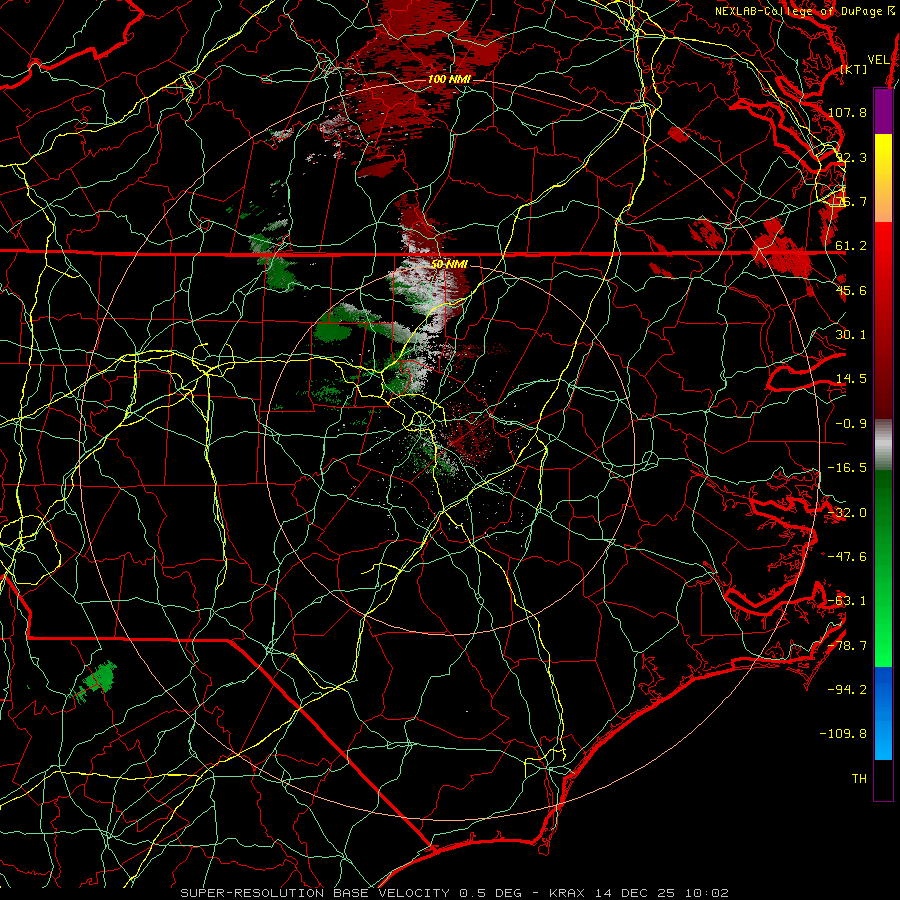Select the 61.2 legend value
The width and height of the screenshot is (900, 900).
851,246
